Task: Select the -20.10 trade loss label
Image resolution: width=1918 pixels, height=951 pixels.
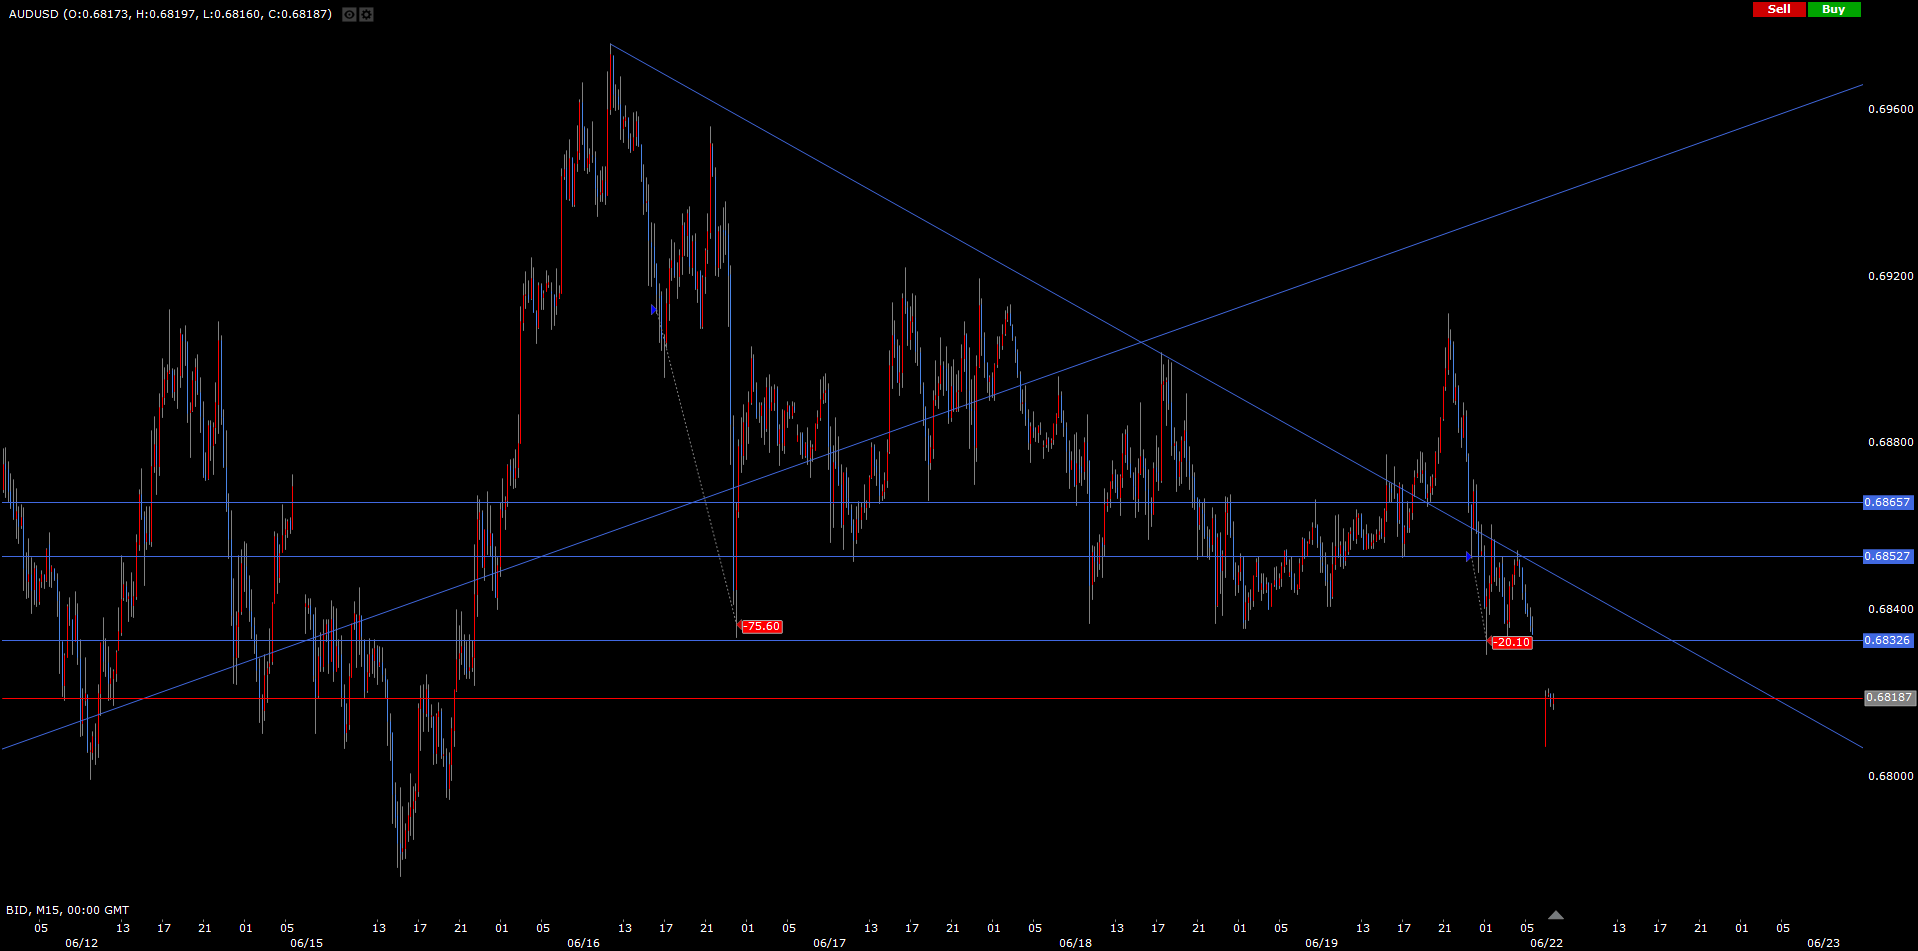Action: [x=1512, y=642]
